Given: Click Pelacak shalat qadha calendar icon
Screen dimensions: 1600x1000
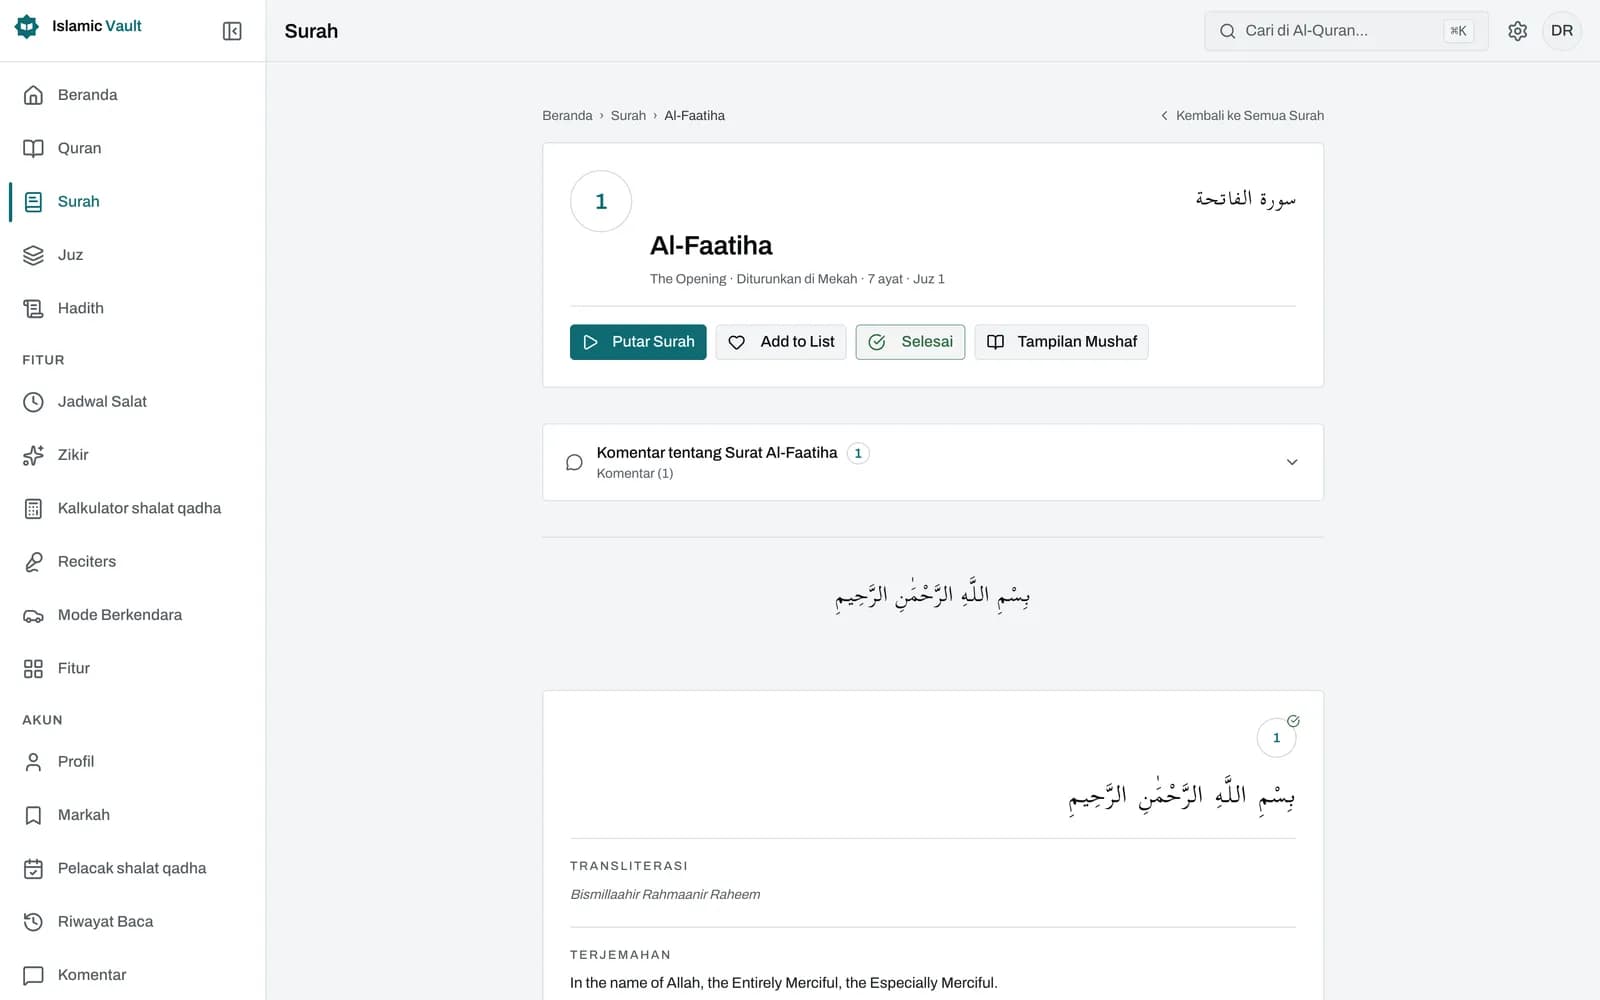Looking at the screenshot, I should [33, 868].
